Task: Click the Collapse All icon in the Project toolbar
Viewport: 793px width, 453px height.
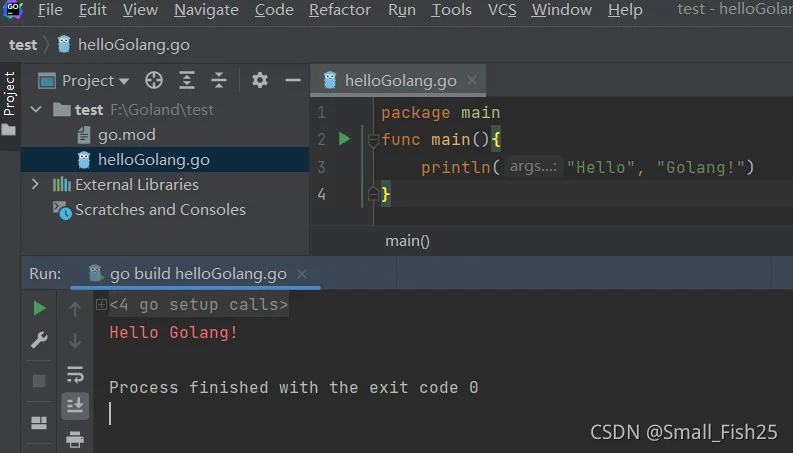Action: point(218,80)
